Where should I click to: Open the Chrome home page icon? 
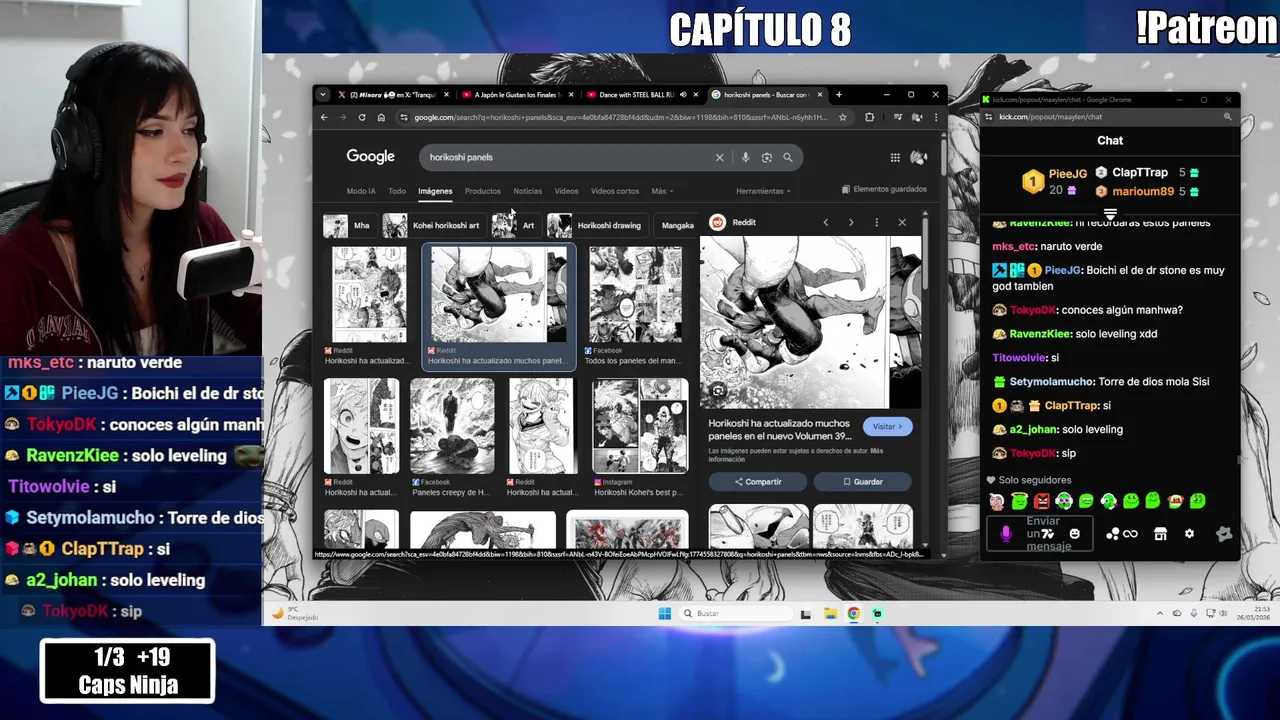click(x=381, y=117)
